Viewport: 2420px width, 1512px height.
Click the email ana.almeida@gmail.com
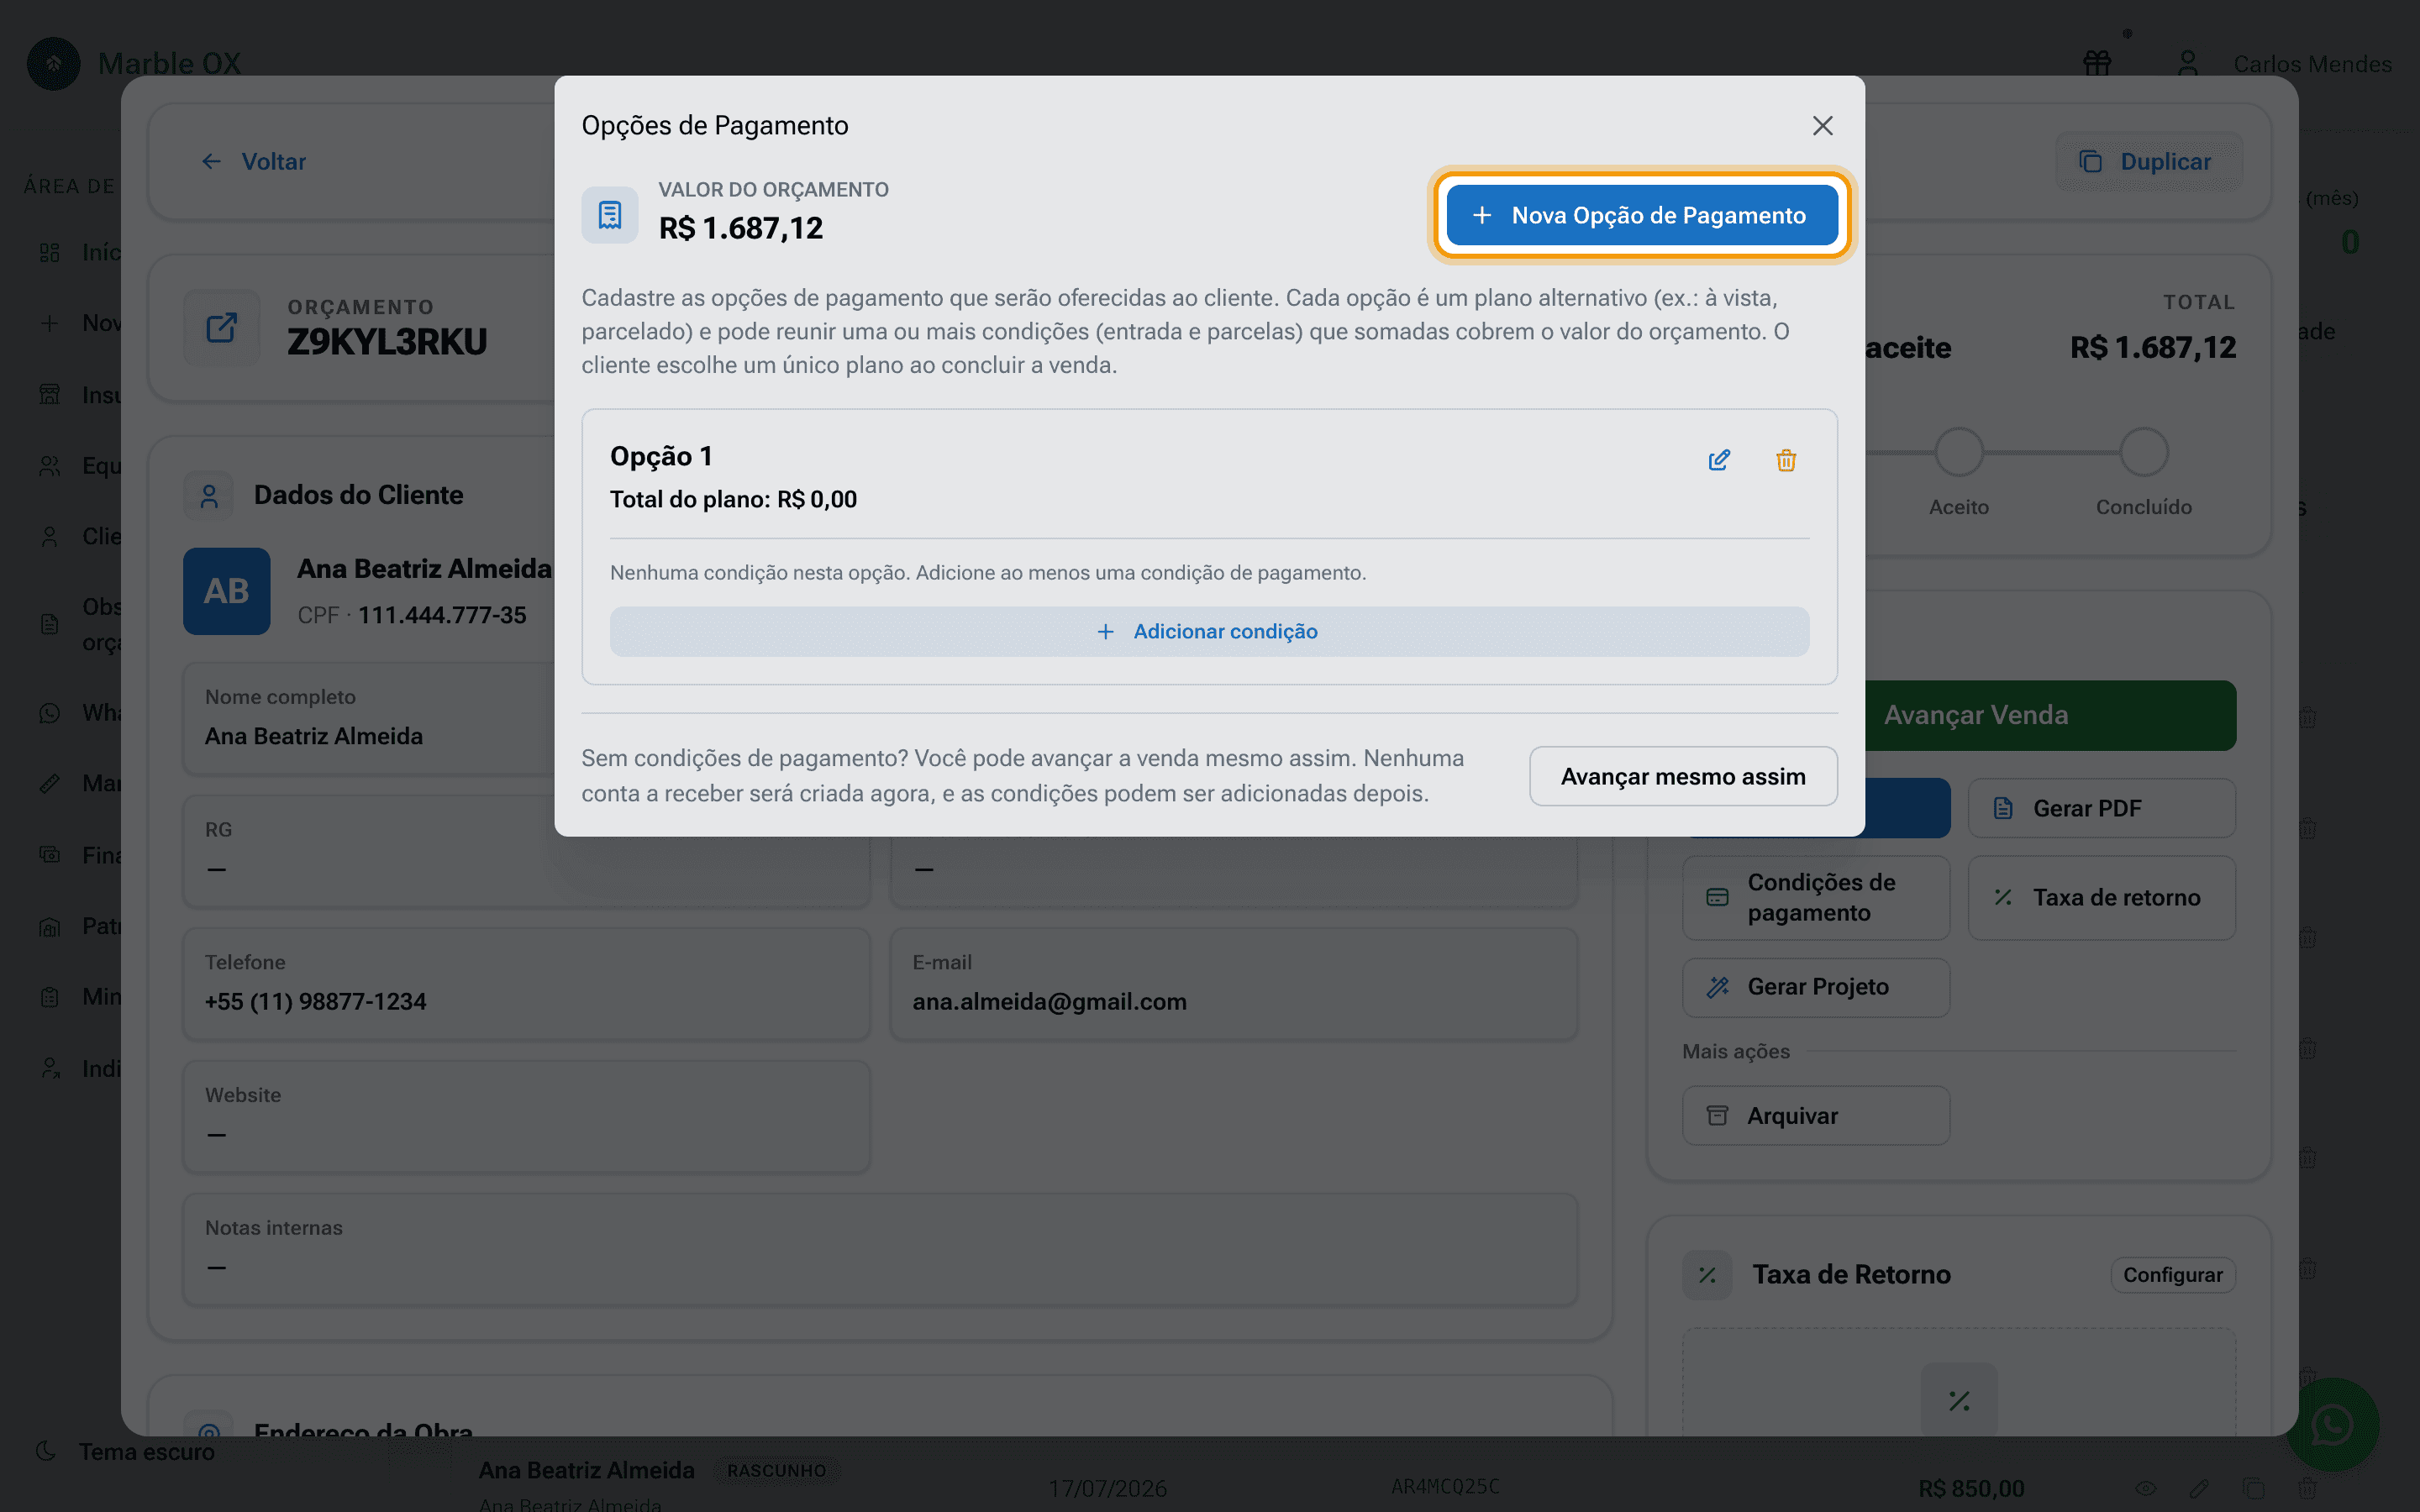1049,1001
